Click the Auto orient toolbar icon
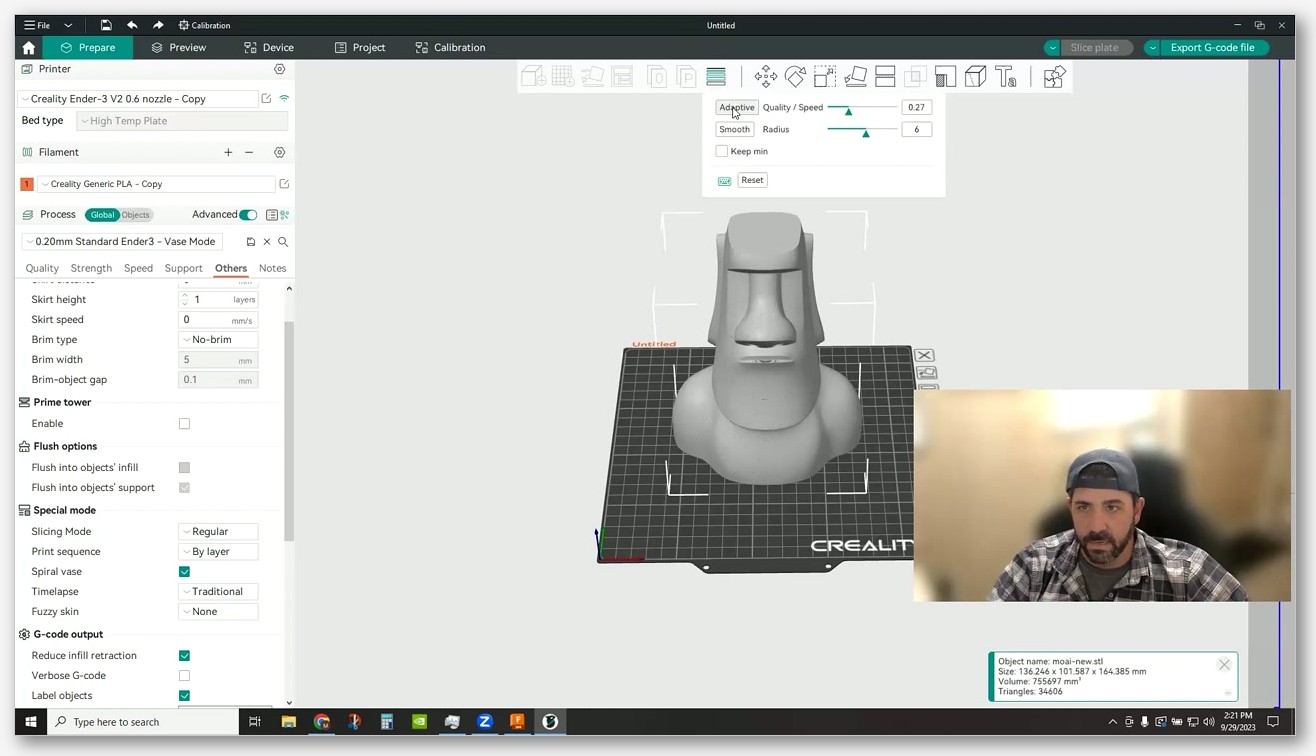 click(x=592, y=76)
